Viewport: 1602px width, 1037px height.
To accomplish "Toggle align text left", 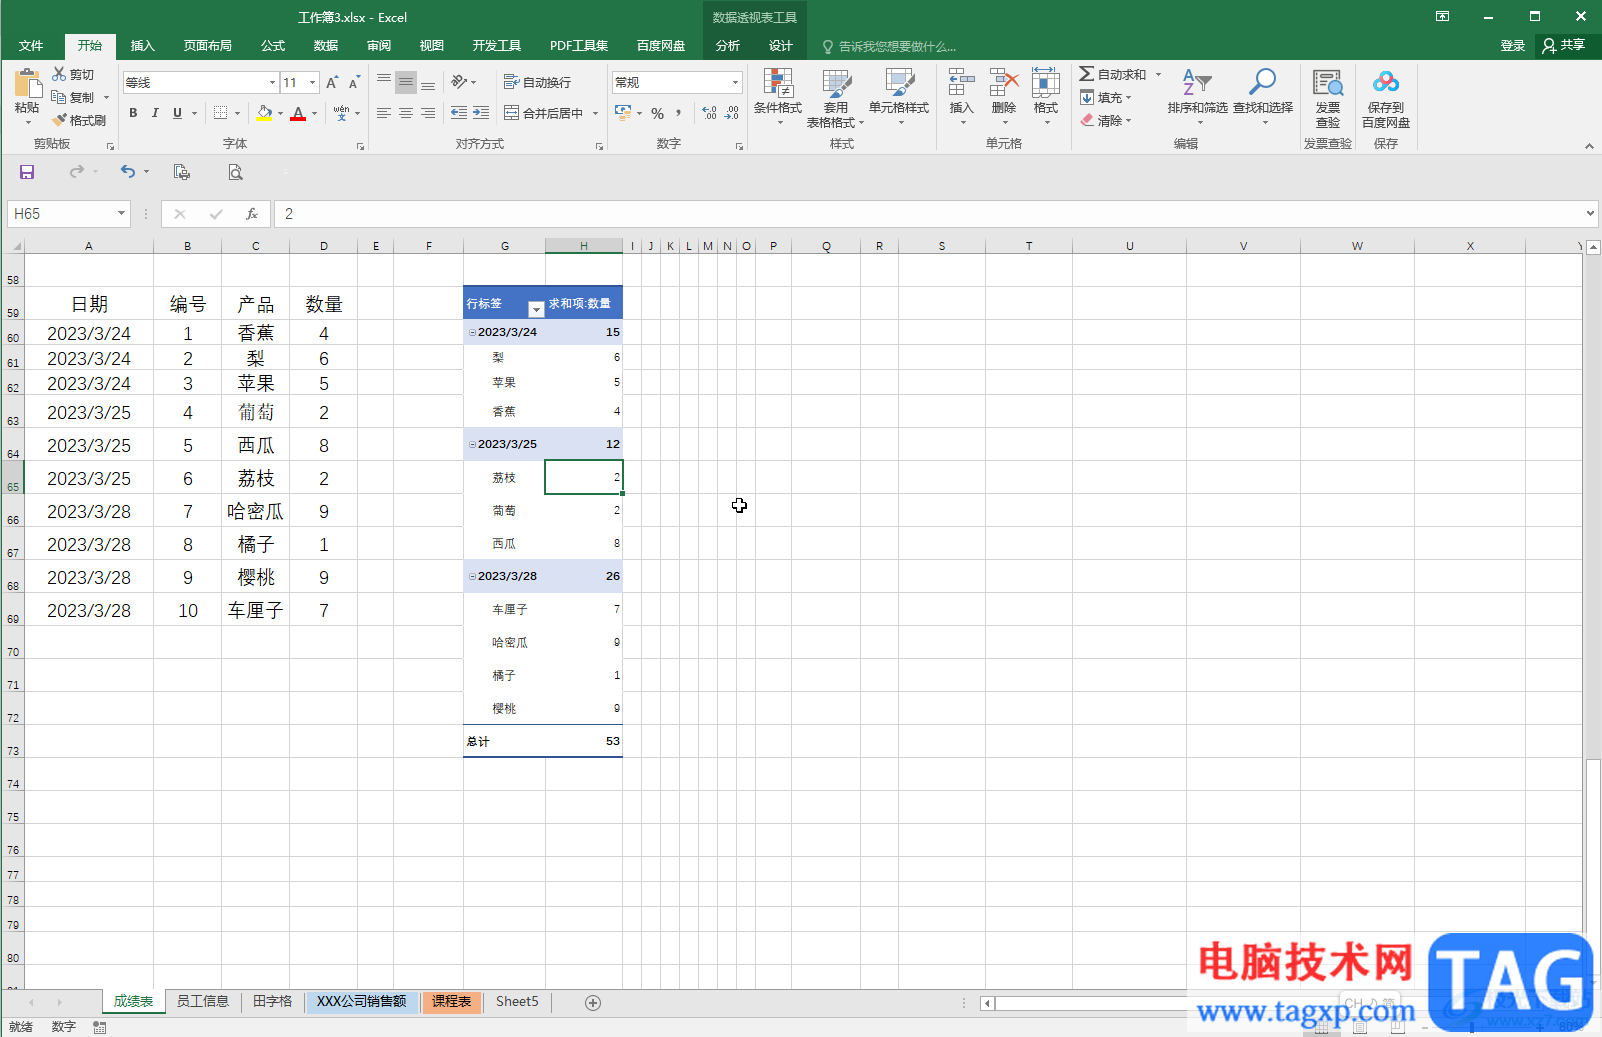I will [384, 113].
